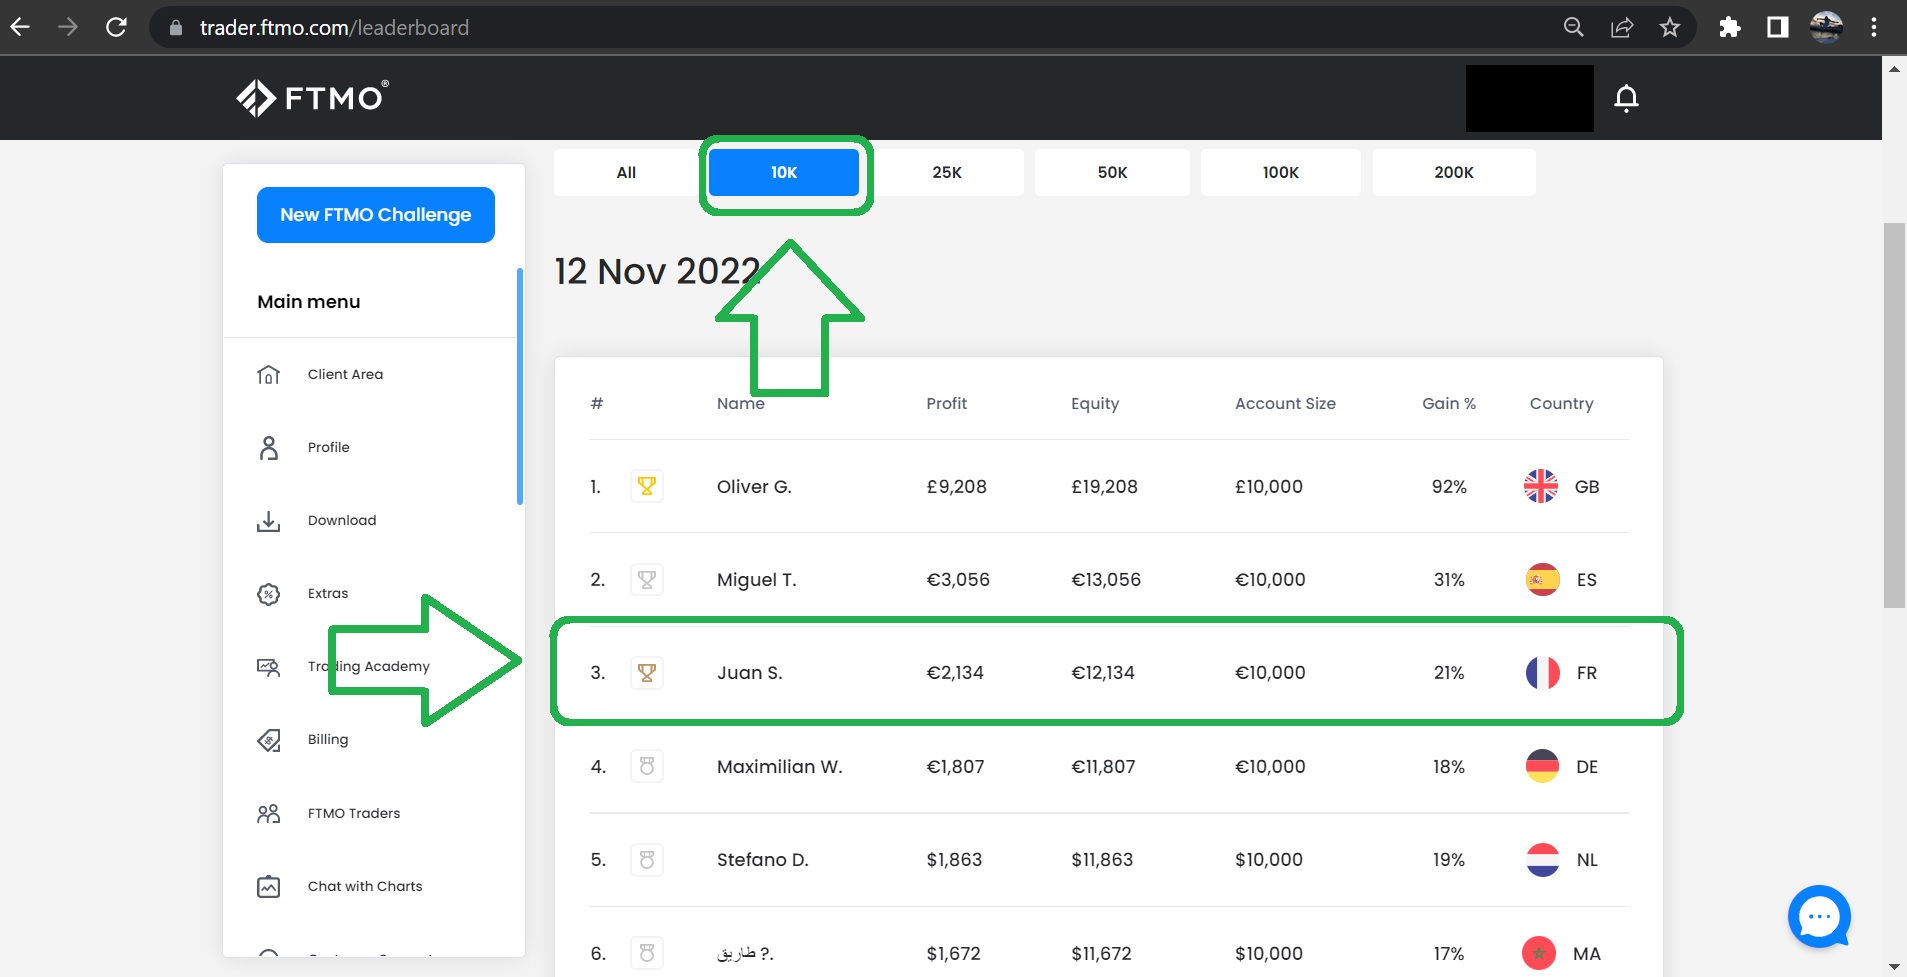Click the Download sidebar icon
The height and width of the screenshot is (977, 1907).
(x=269, y=521)
